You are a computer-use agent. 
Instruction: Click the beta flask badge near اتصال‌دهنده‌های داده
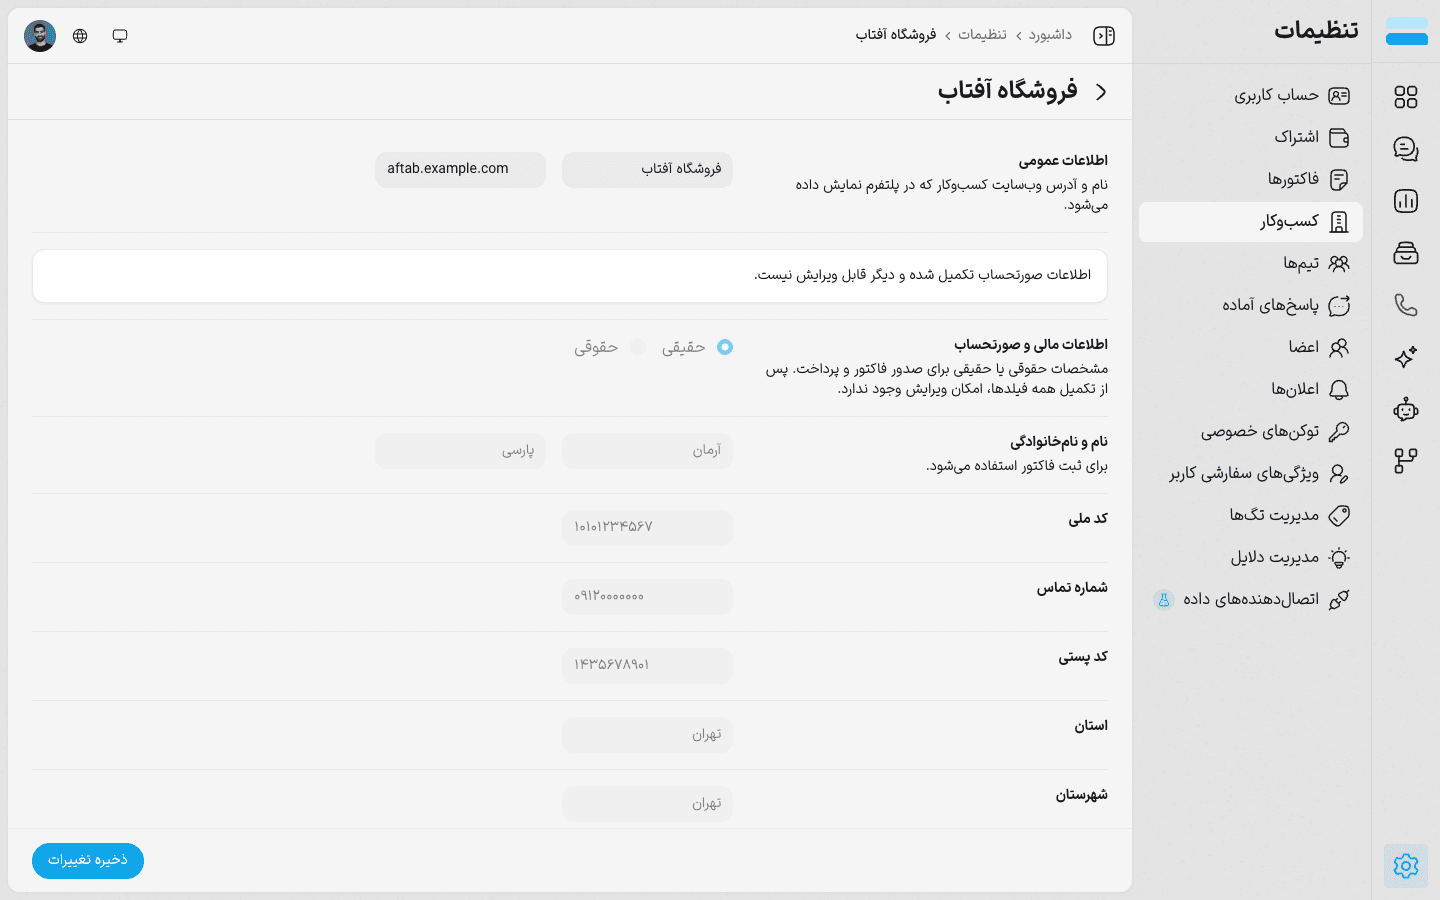point(1163,600)
